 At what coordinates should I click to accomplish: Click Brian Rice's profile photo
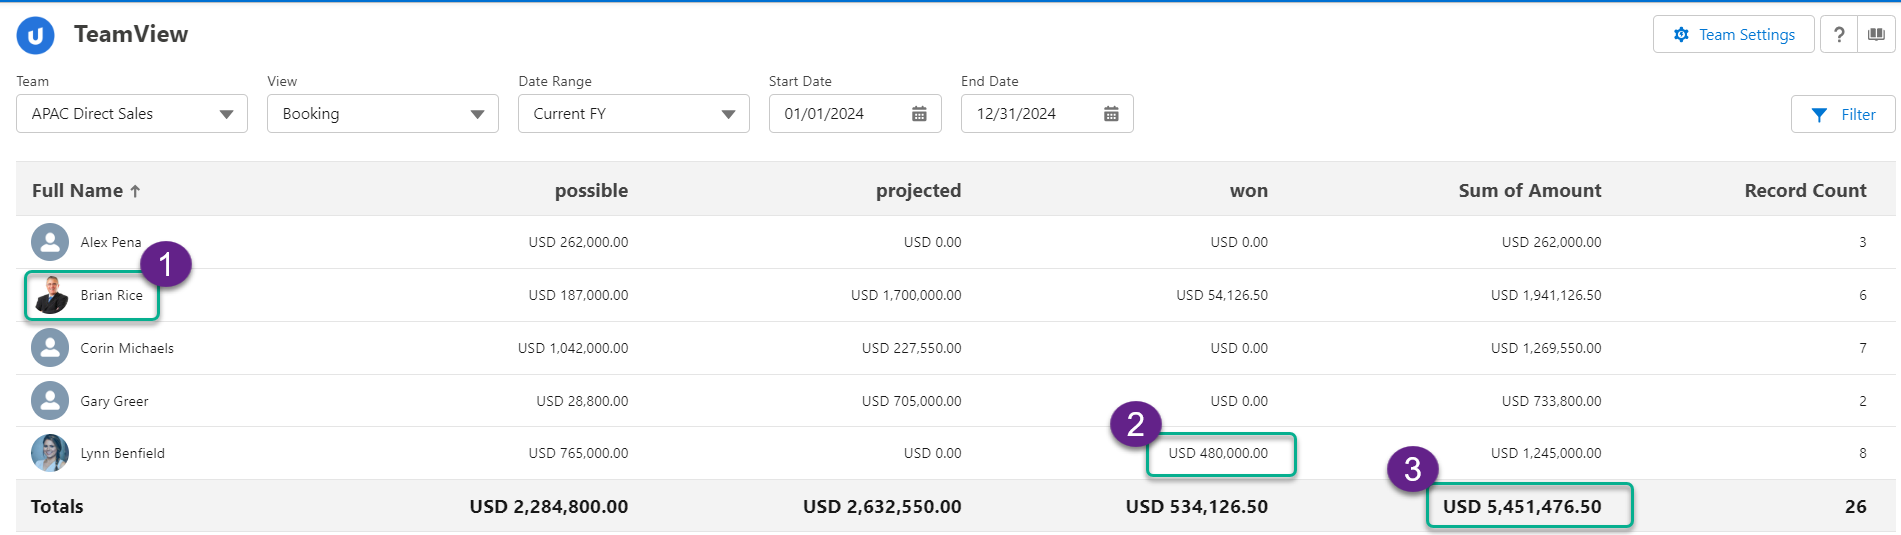50,295
